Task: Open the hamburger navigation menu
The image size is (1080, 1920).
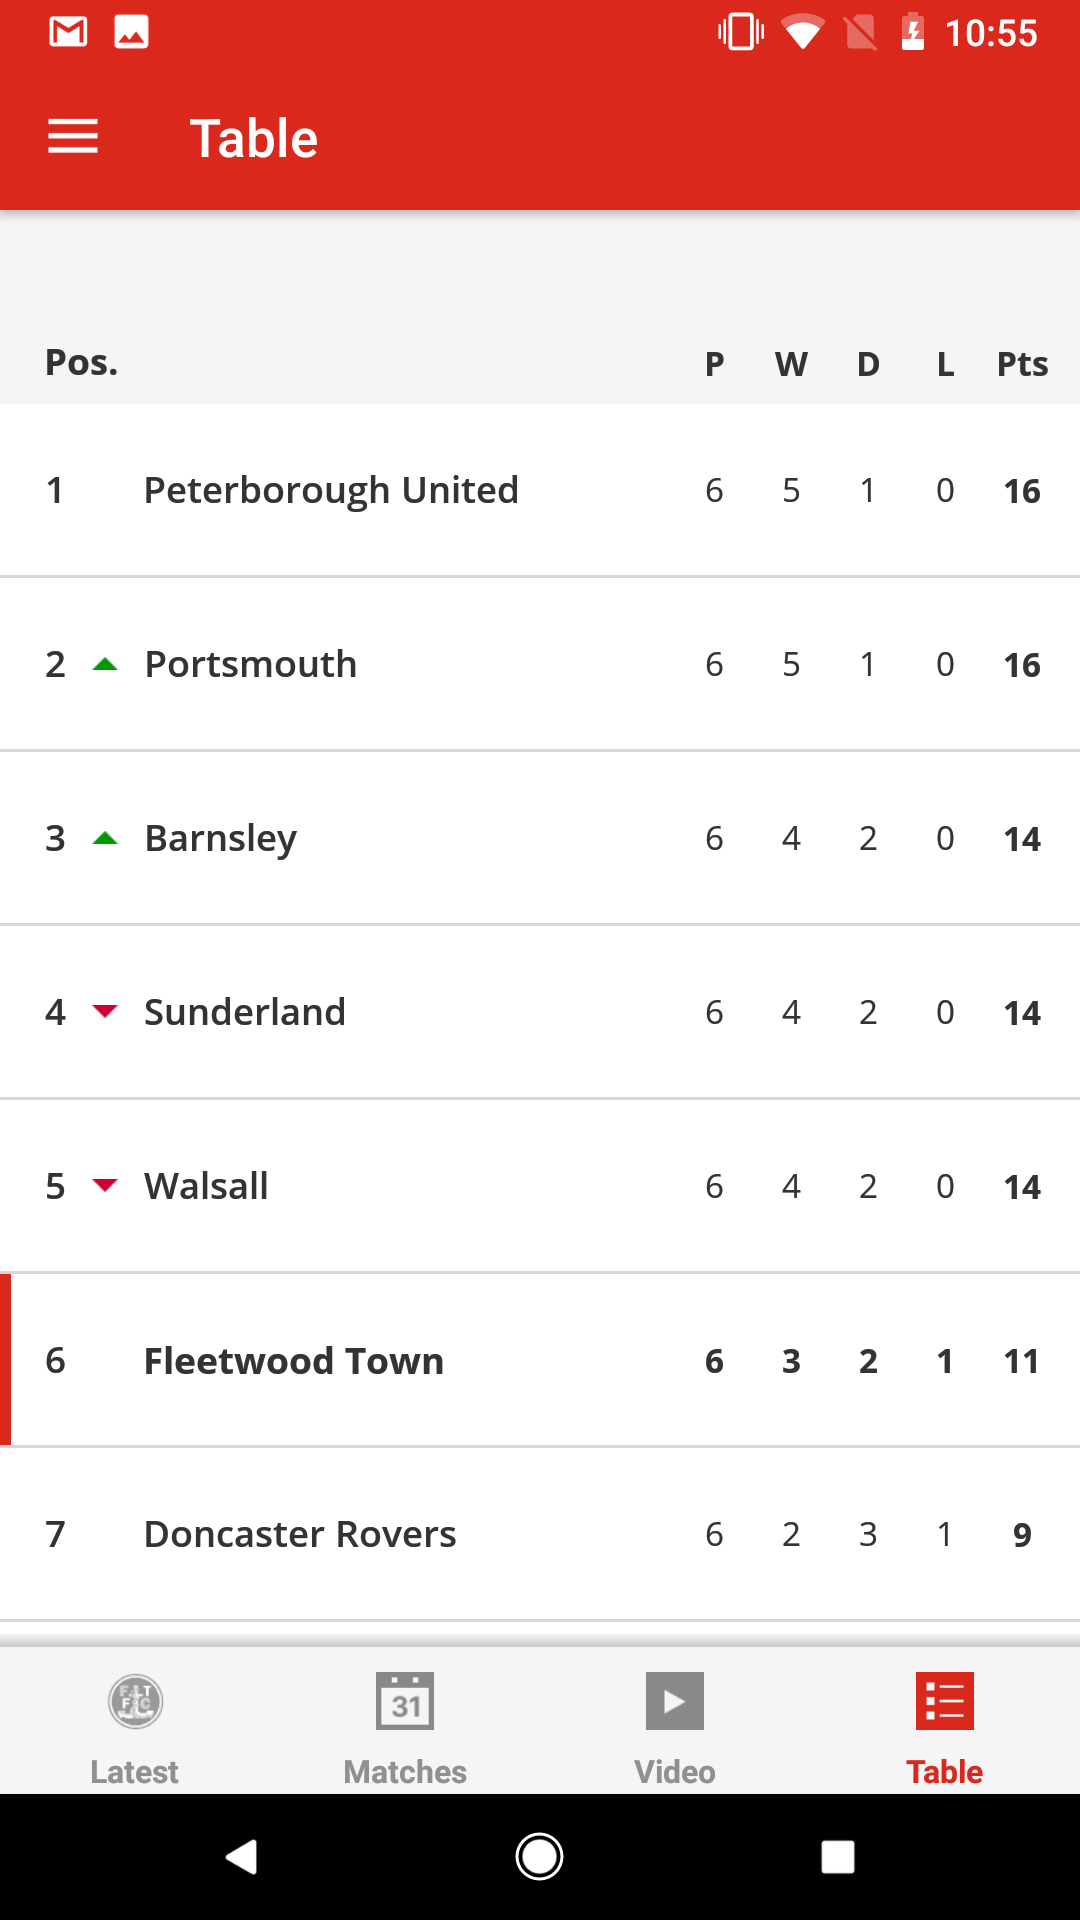Action: [x=73, y=137]
